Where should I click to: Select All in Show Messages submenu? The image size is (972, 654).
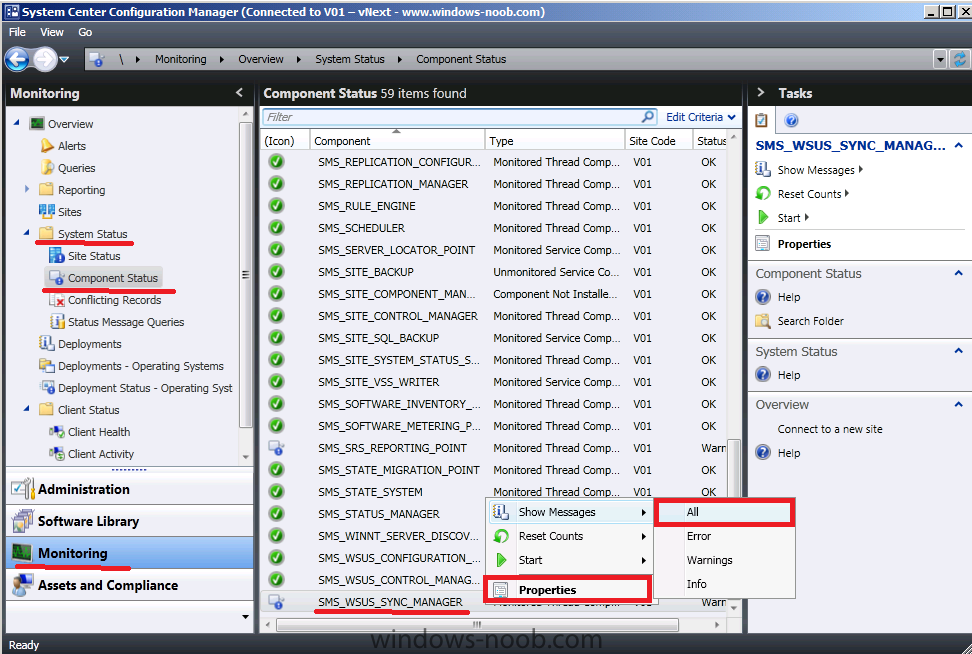(x=724, y=512)
